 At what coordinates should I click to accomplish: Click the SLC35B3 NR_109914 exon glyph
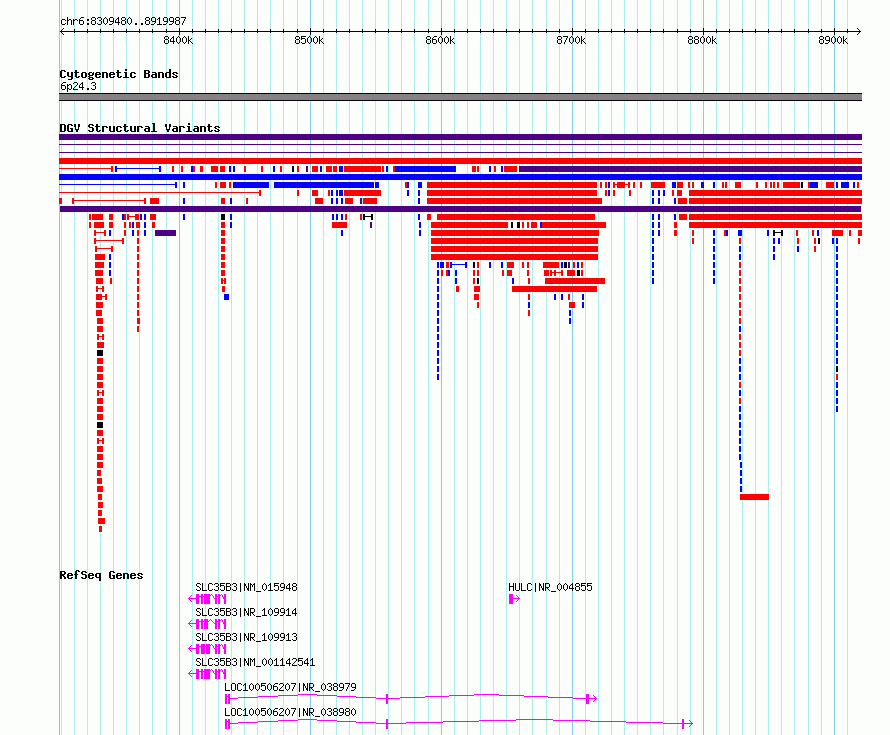click(x=207, y=624)
